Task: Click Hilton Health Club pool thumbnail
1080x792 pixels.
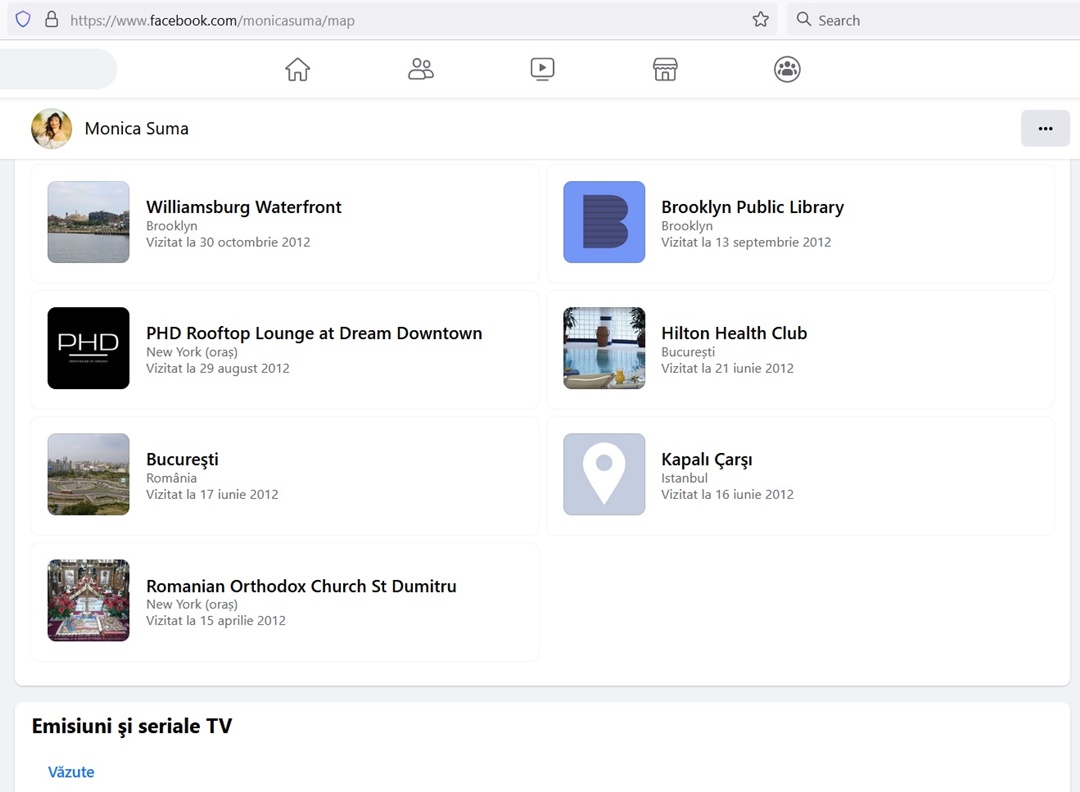Action: pyautogui.click(x=604, y=348)
